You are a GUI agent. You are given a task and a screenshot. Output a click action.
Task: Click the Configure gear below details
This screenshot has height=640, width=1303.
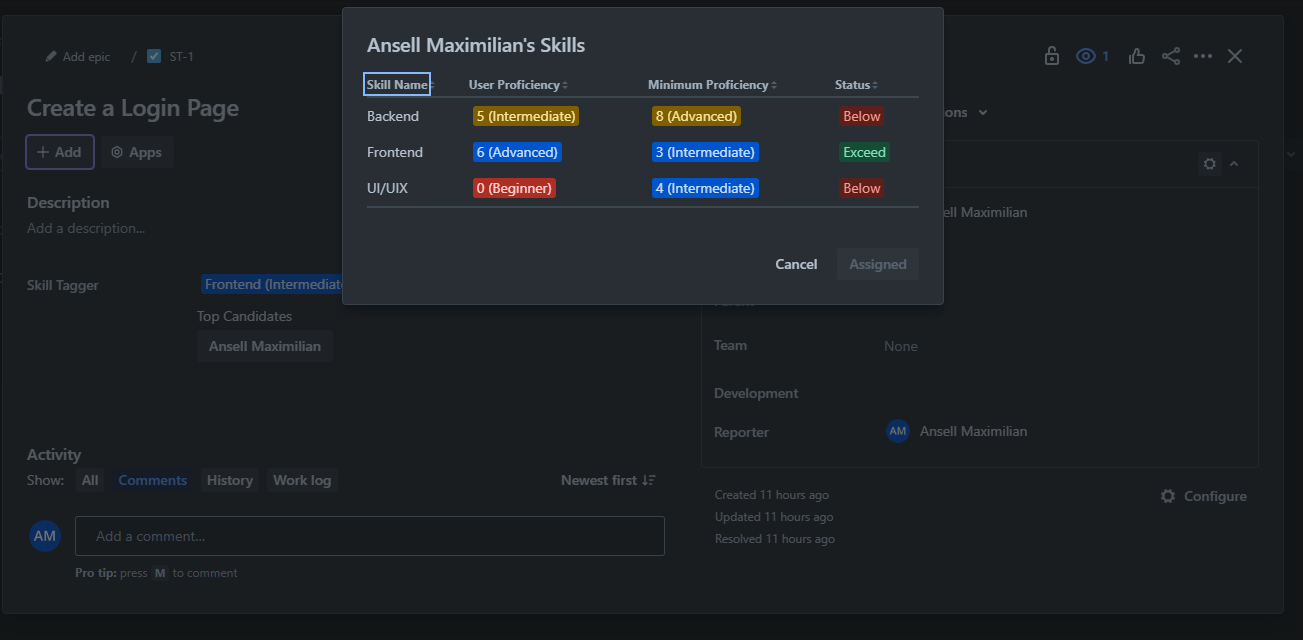pos(1203,495)
